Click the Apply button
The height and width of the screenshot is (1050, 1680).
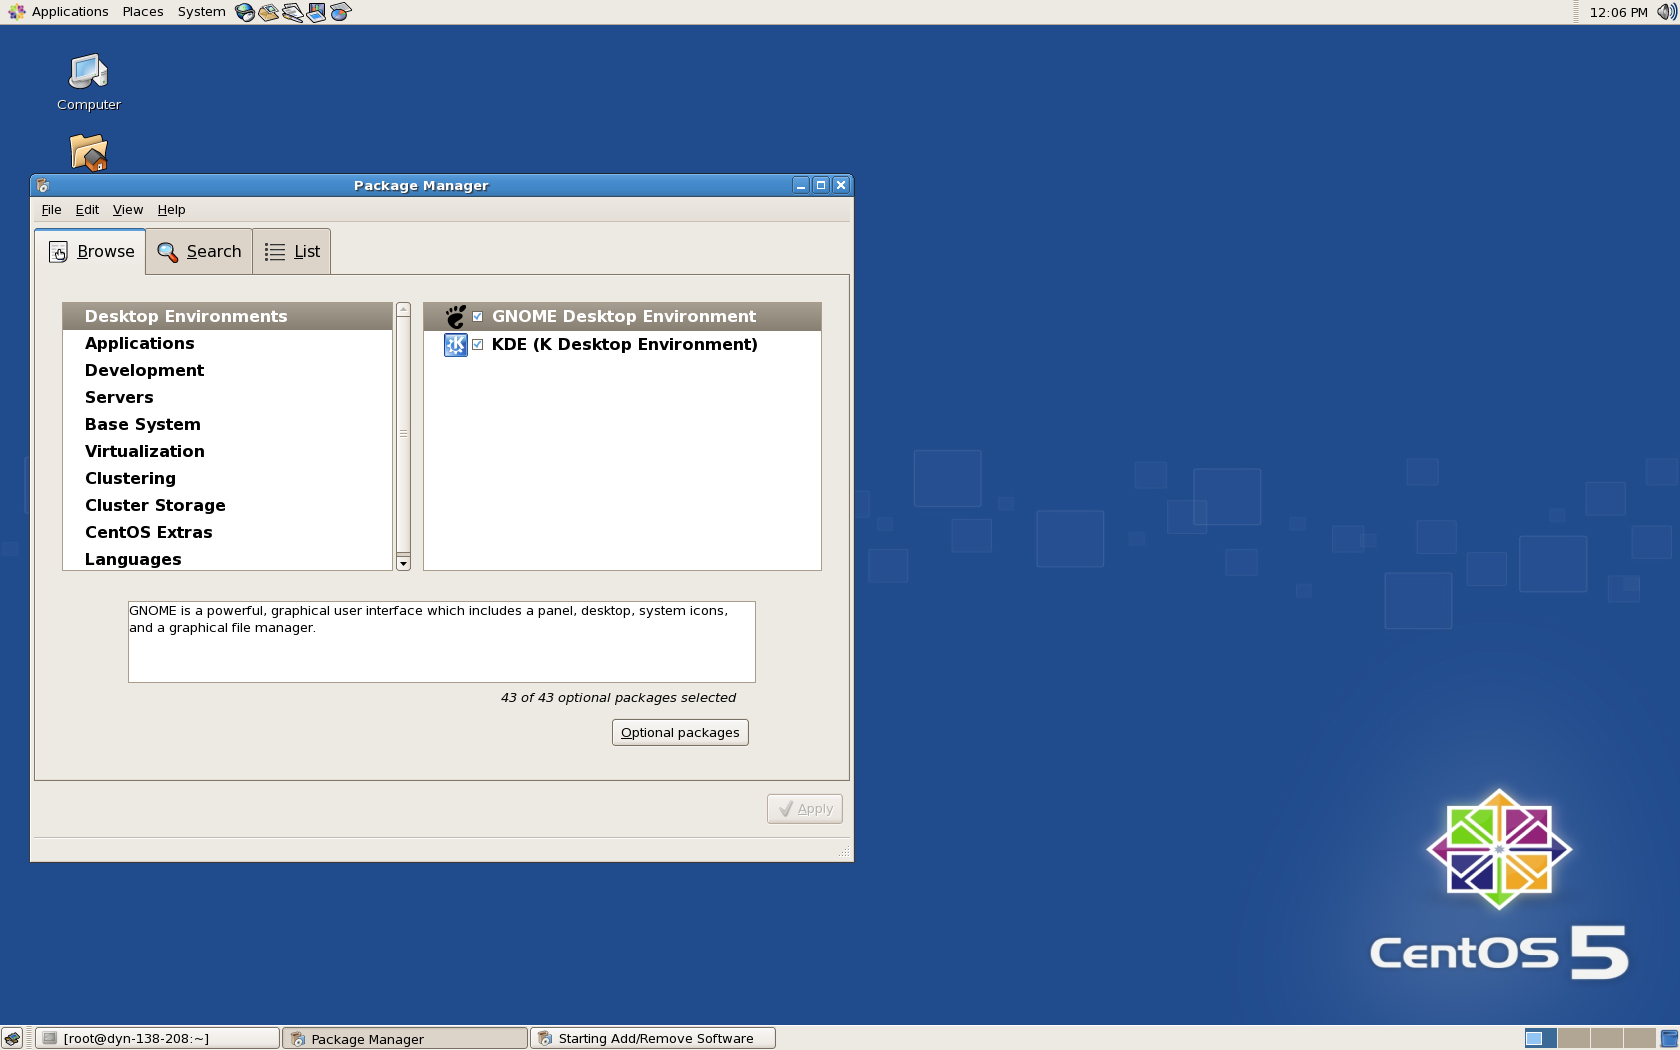pos(805,809)
